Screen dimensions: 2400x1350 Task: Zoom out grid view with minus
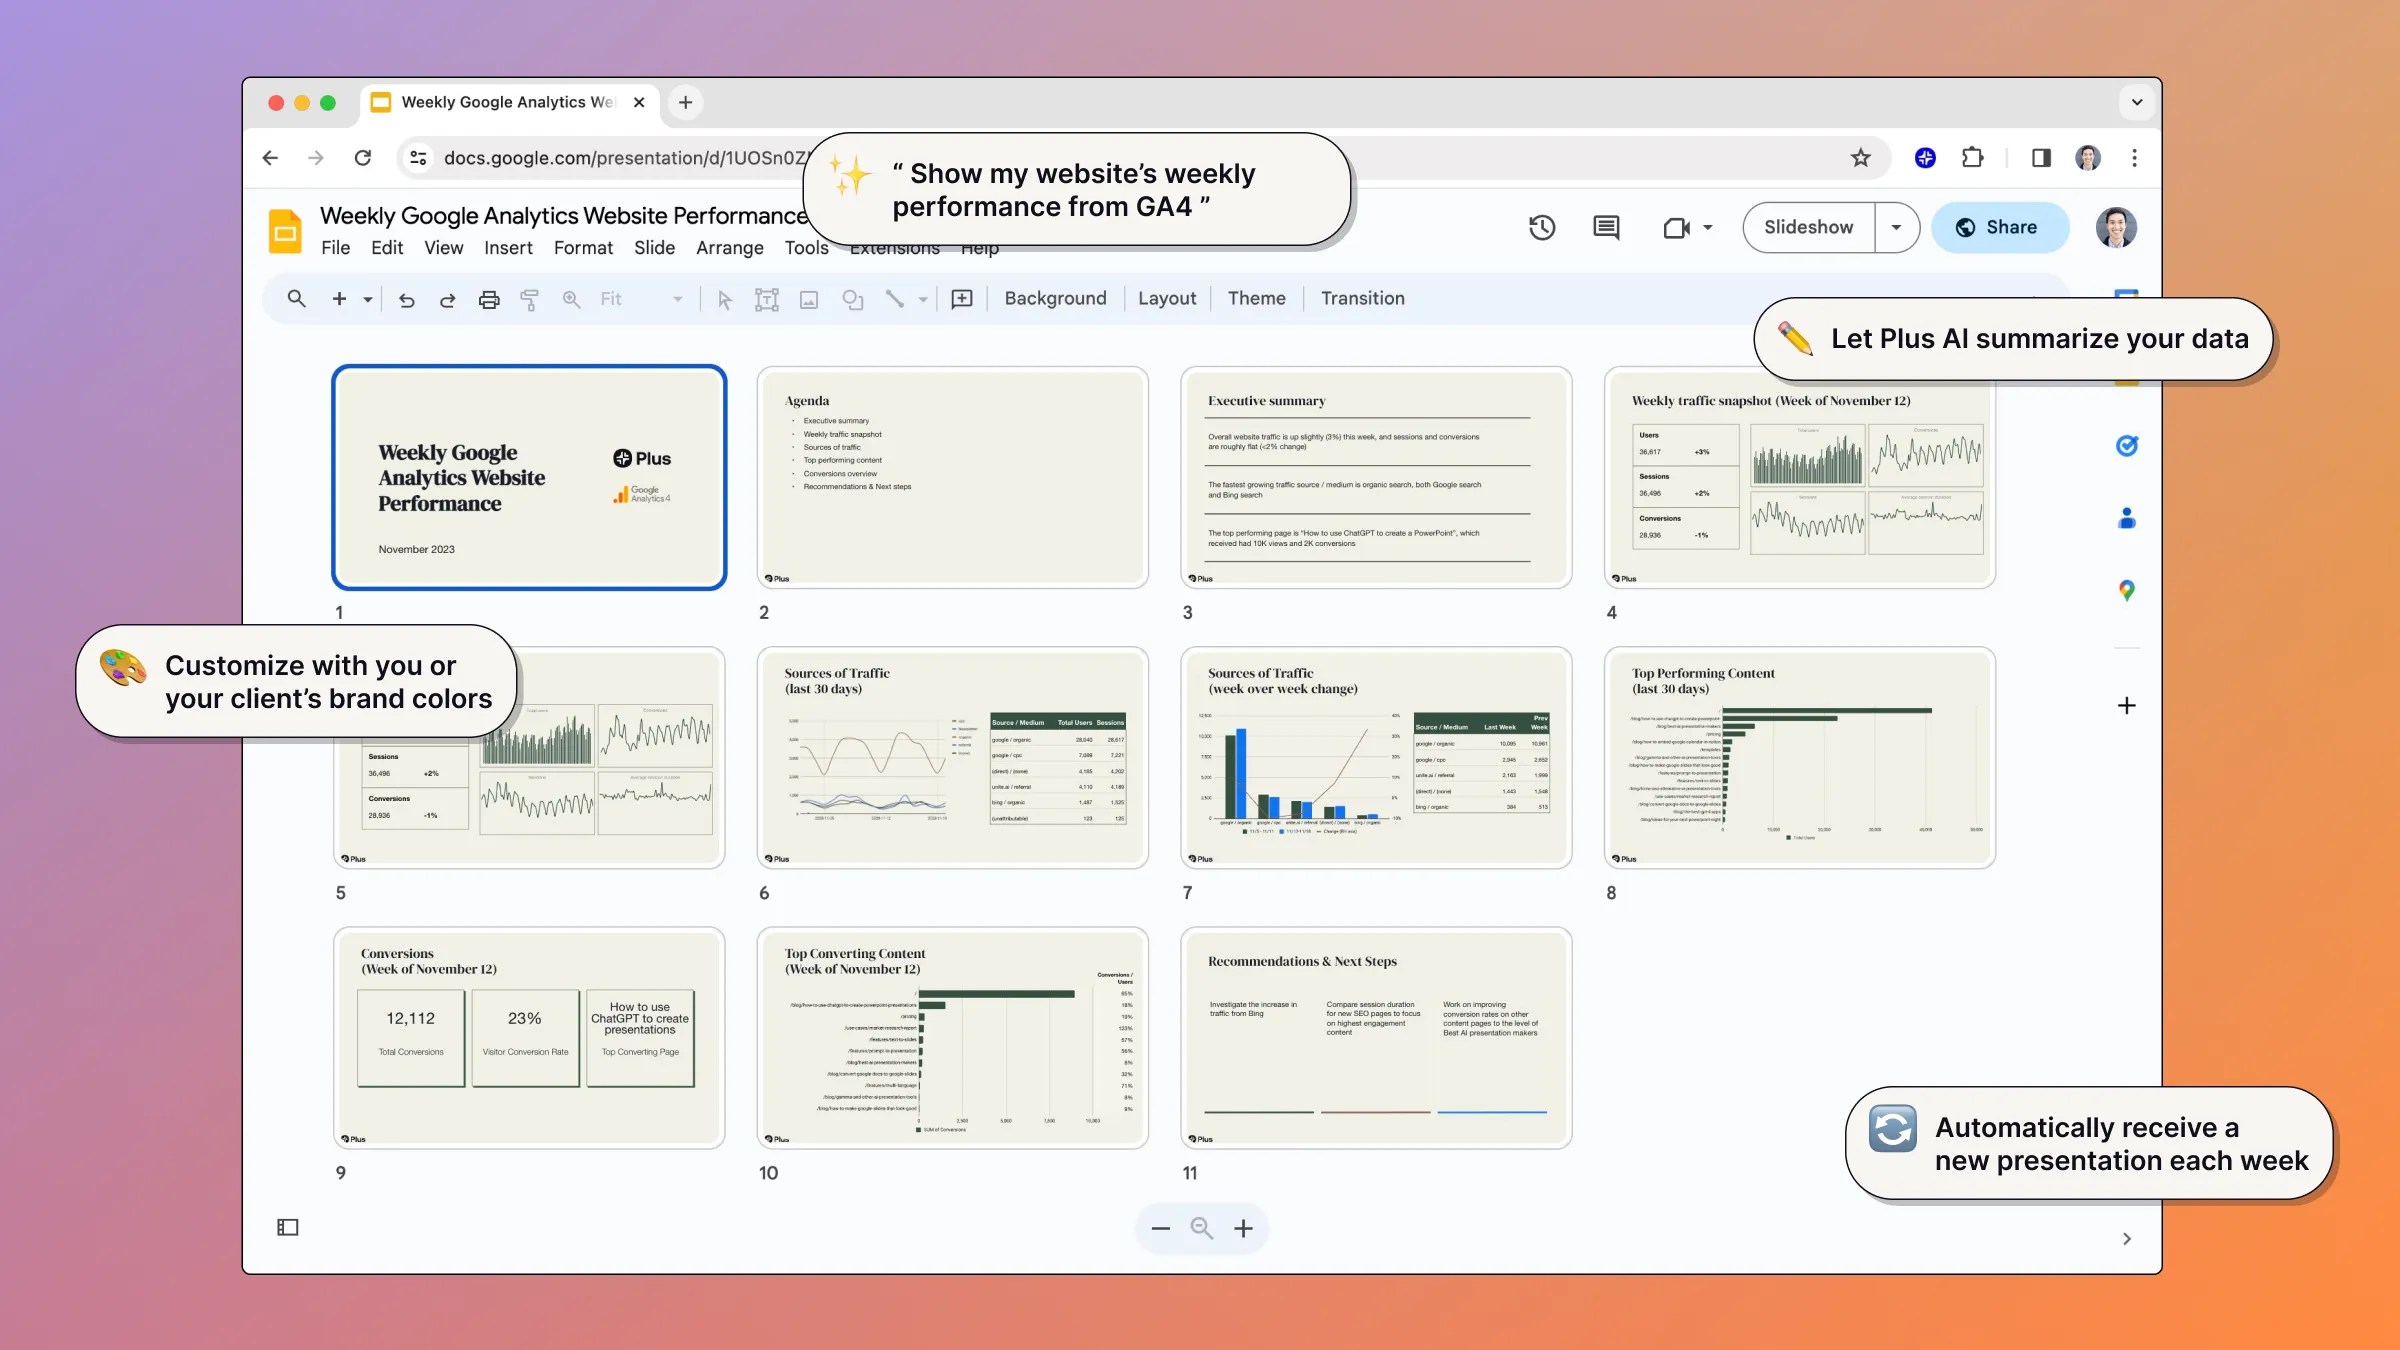coord(1160,1228)
